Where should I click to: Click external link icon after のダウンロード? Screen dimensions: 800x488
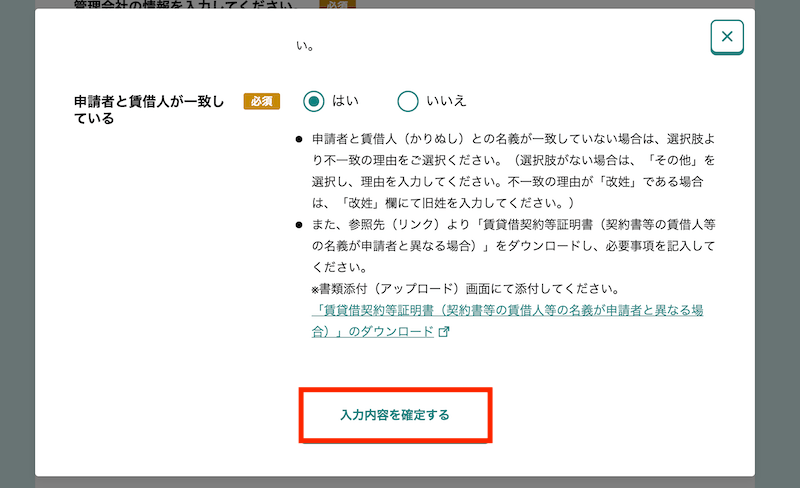pos(444,332)
